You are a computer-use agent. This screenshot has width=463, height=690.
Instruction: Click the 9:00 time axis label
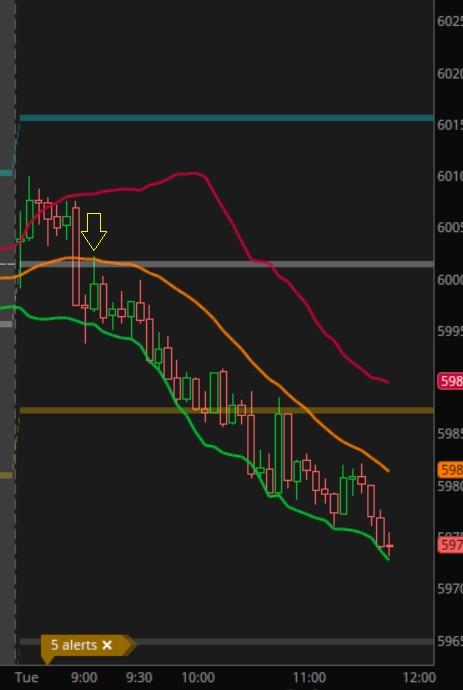click(84, 677)
